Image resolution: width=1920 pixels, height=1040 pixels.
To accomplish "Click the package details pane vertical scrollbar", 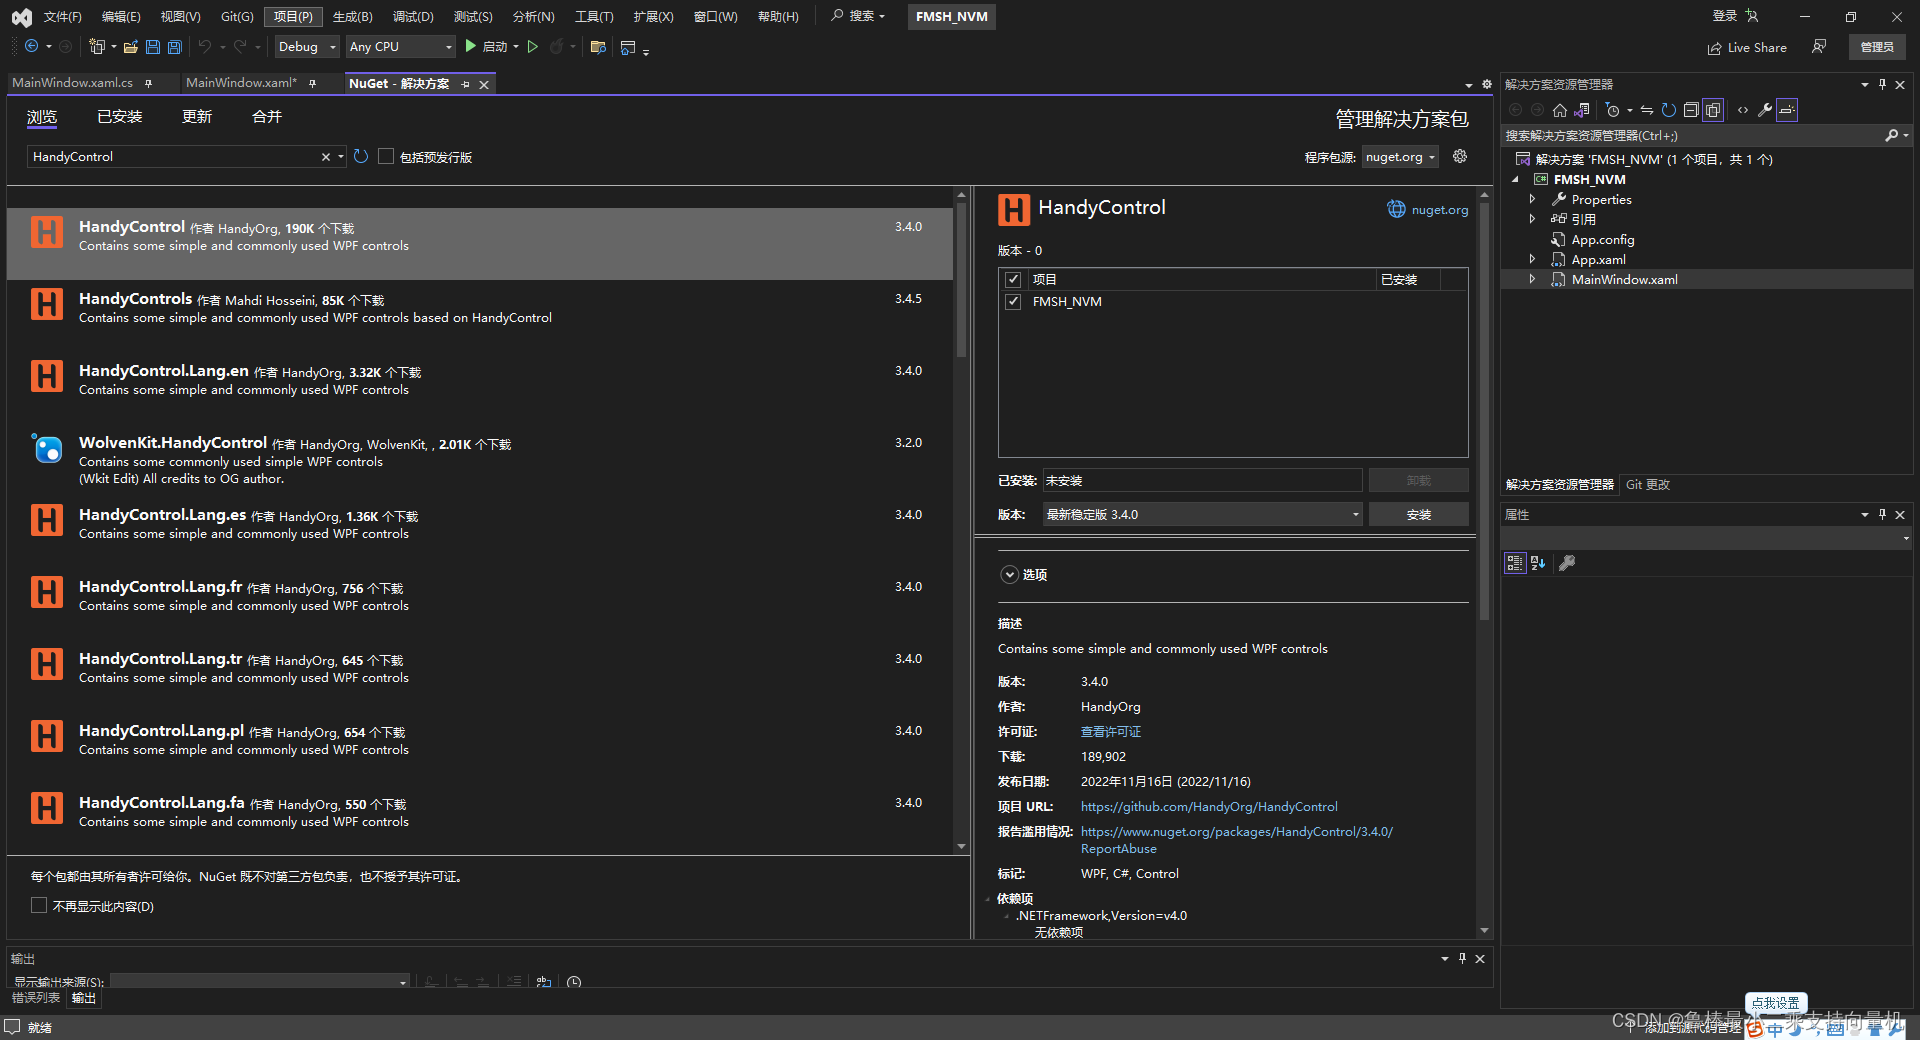I will tap(1484, 410).
